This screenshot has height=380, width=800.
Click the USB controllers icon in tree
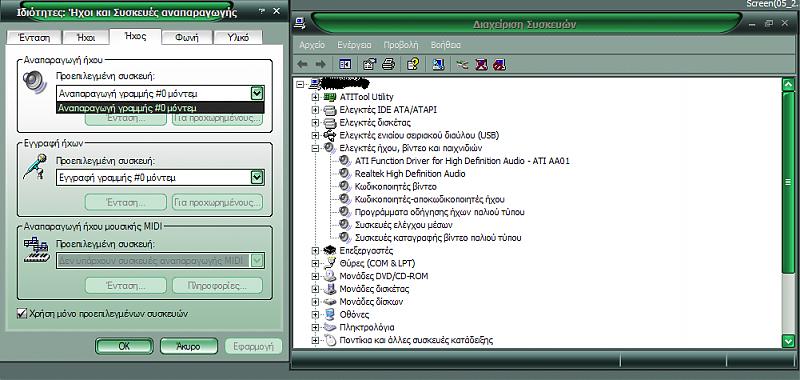[x=330, y=135]
